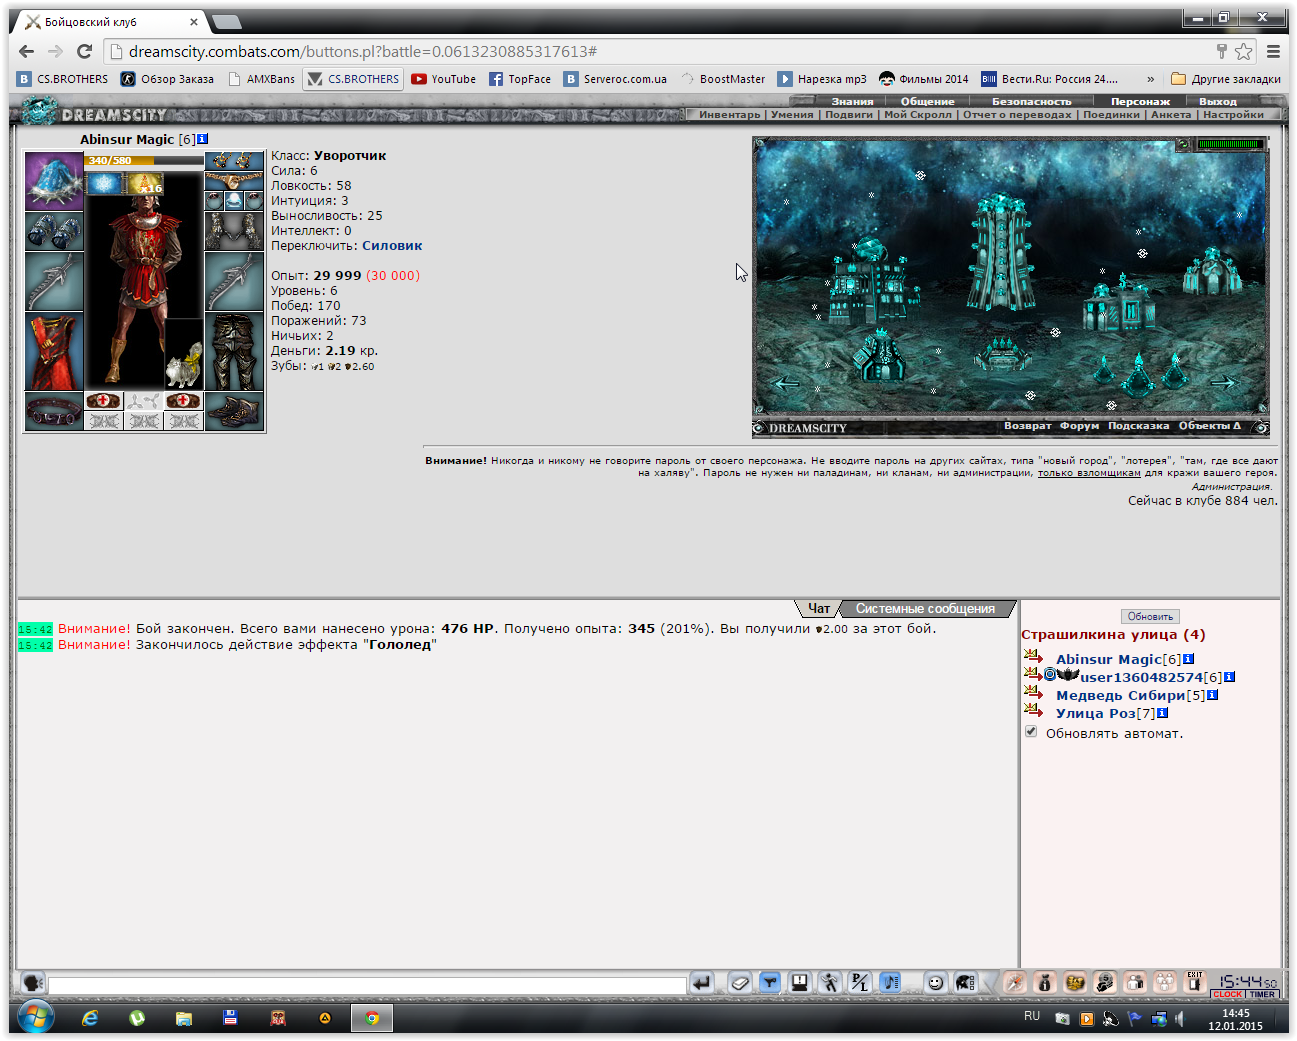Open Системные сообщения tab
Image resolution: width=1297 pixels, height=1041 pixels.
click(x=925, y=608)
